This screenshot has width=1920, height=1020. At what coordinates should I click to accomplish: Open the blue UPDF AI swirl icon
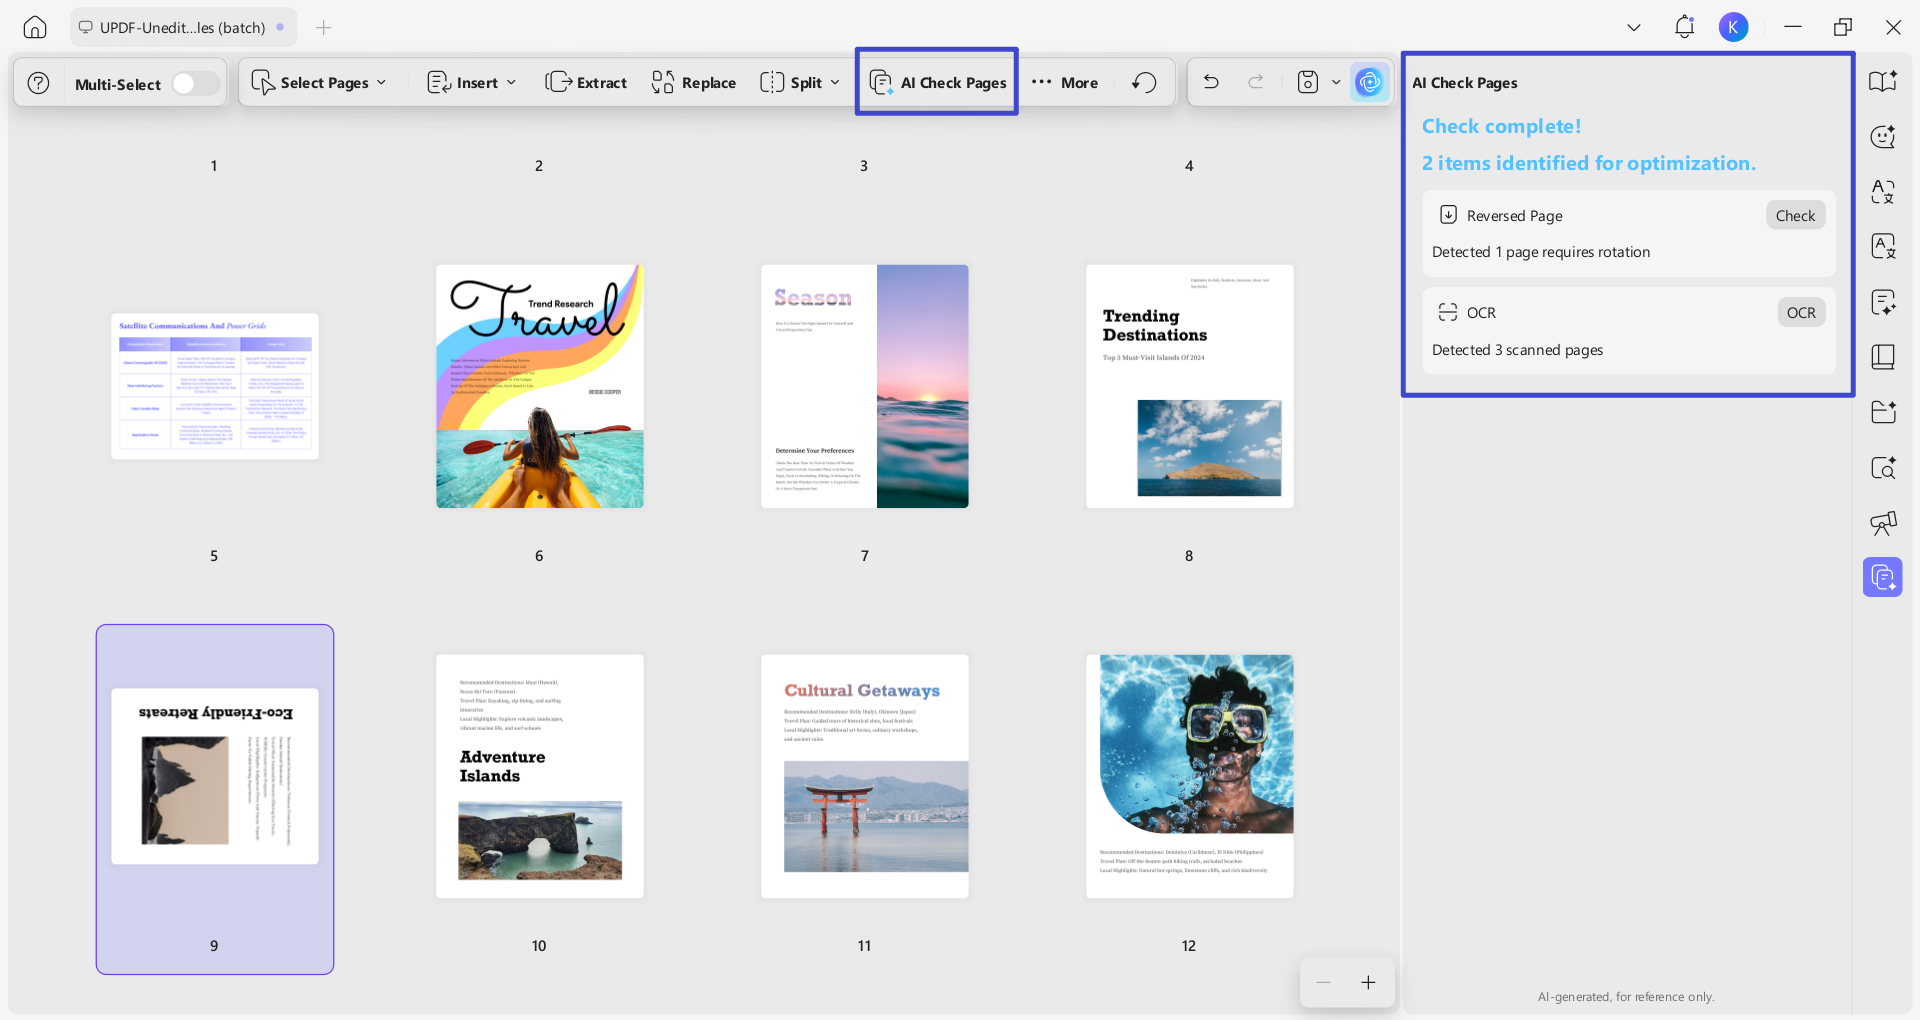[1369, 82]
